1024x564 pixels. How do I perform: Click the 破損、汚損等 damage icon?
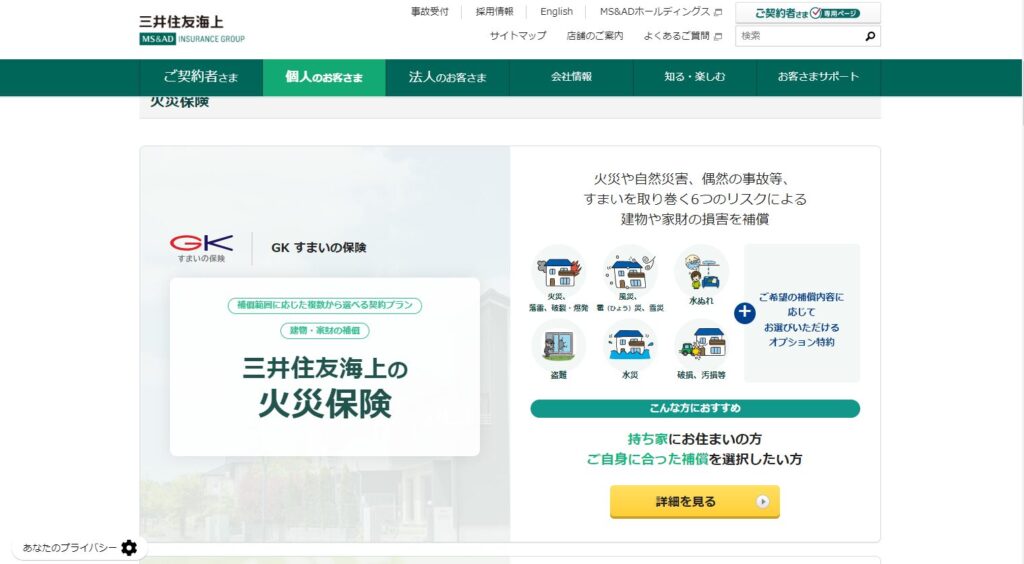[701, 344]
